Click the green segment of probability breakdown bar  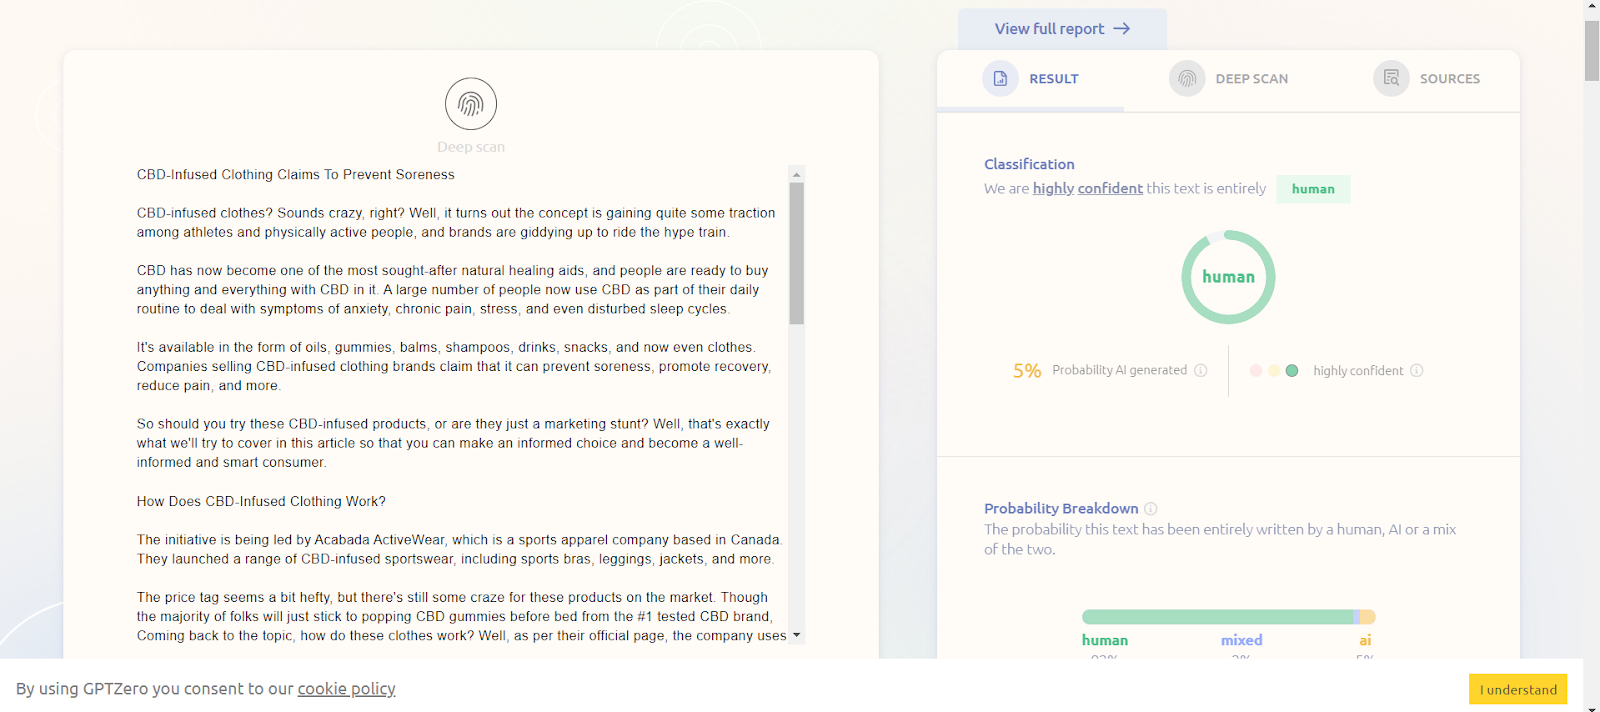pos(1217,617)
